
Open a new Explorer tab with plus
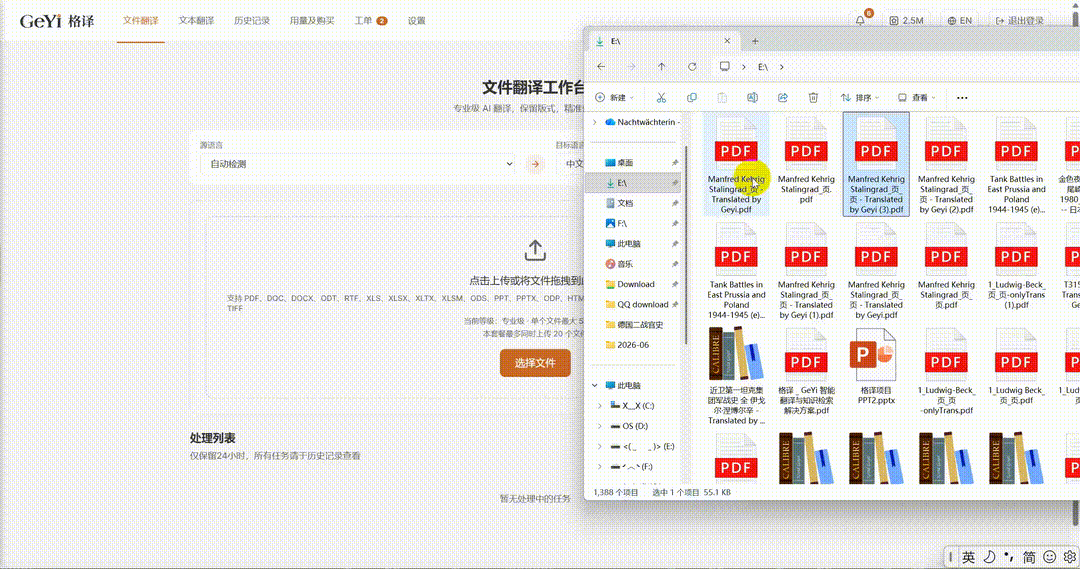coord(755,41)
